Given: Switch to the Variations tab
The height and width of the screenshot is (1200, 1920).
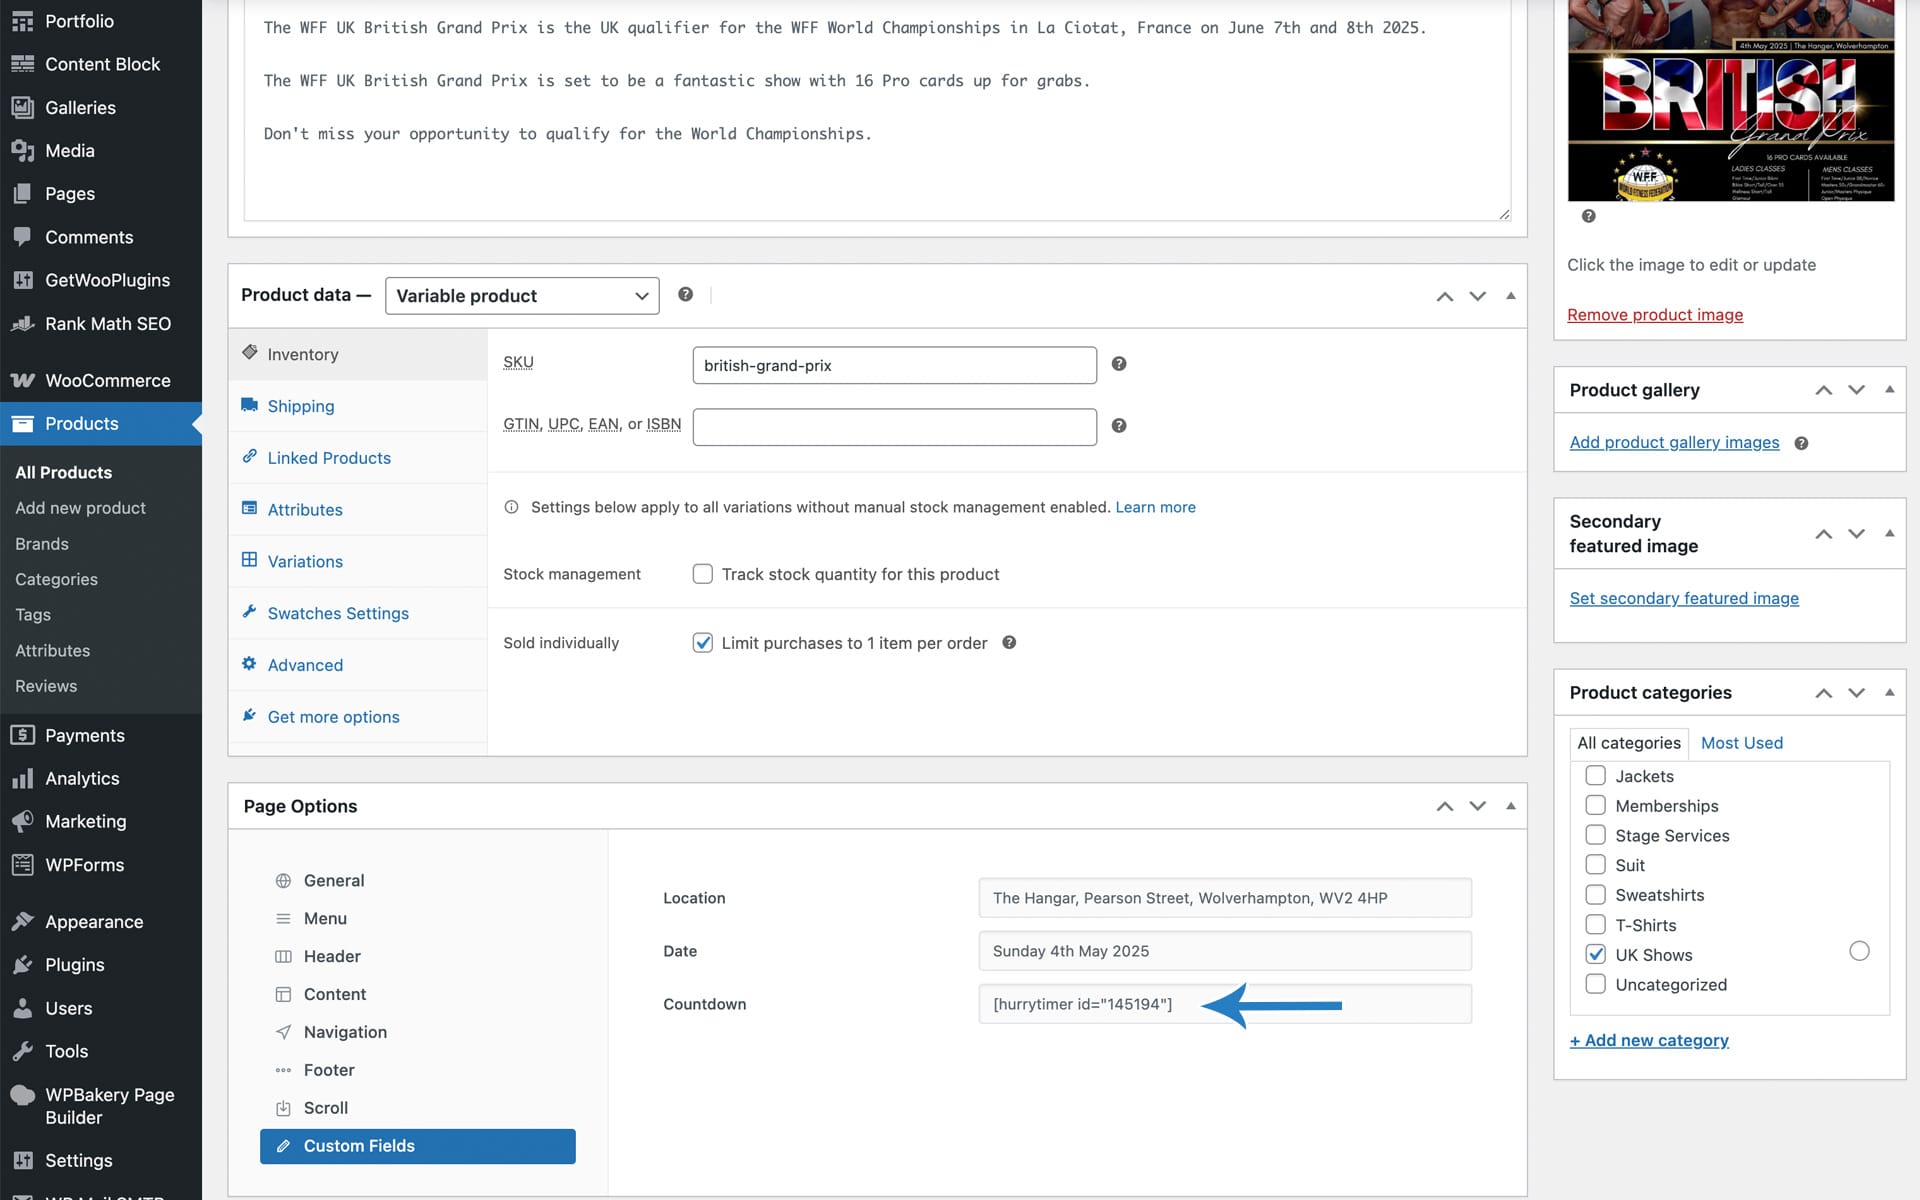Looking at the screenshot, I should click(305, 562).
